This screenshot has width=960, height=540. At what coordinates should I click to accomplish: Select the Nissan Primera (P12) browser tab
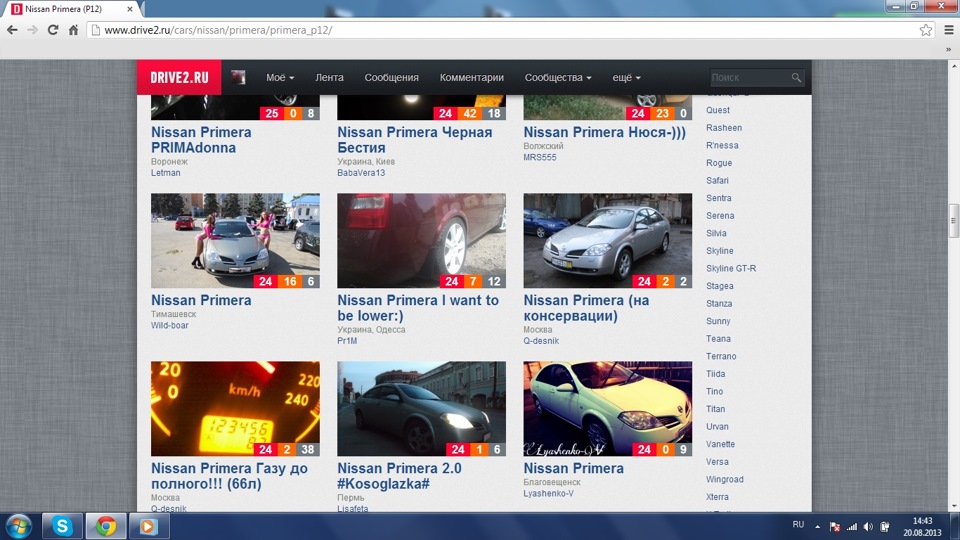pyautogui.click(x=73, y=9)
